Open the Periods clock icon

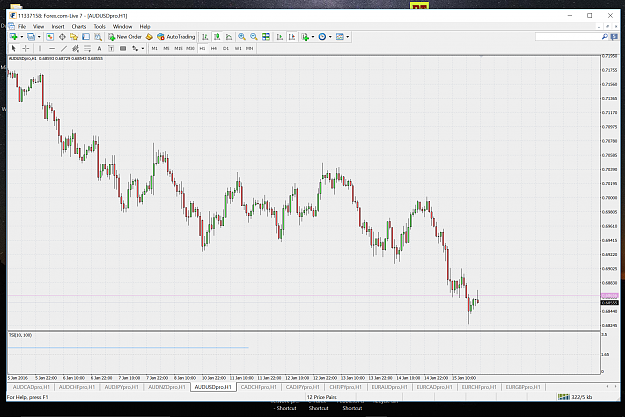pyautogui.click(x=322, y=37)
